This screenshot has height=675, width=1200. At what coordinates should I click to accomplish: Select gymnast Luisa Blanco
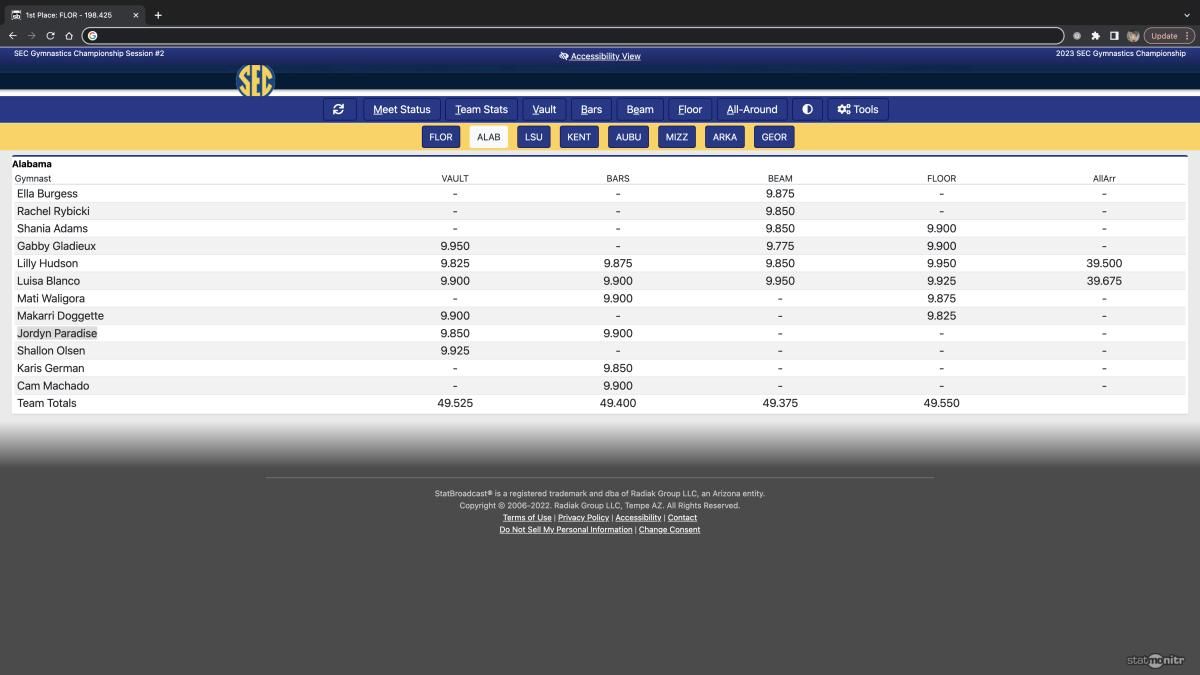click(48, 281)
